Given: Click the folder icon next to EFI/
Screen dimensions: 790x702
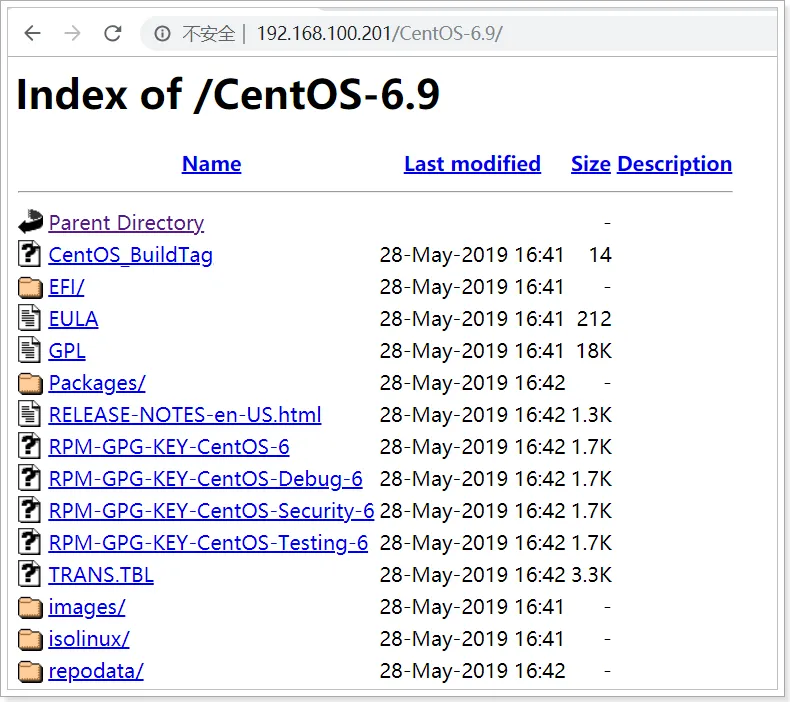Looking at the screenshot, I should 31,287.
